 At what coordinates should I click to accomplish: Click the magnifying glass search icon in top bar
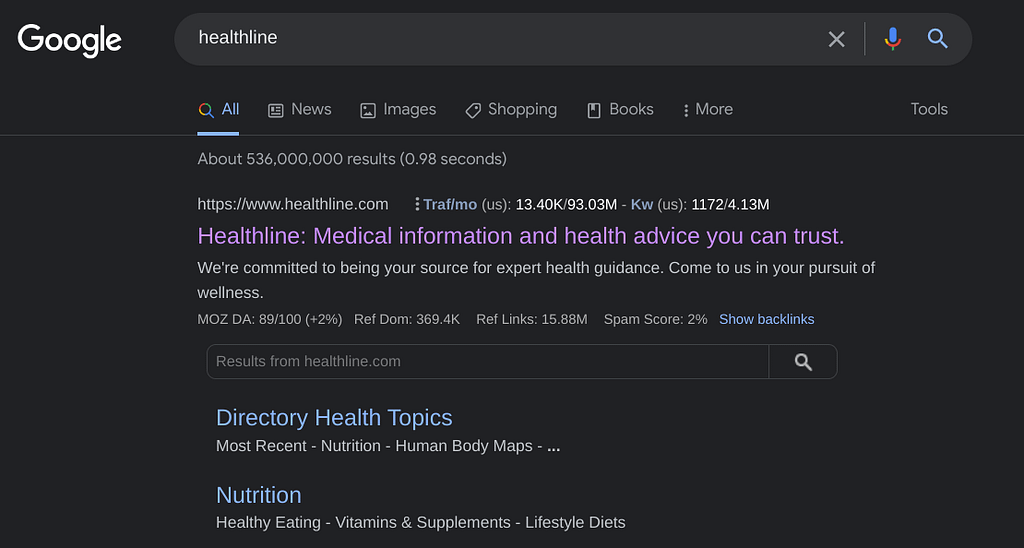[x=937, y=39]
